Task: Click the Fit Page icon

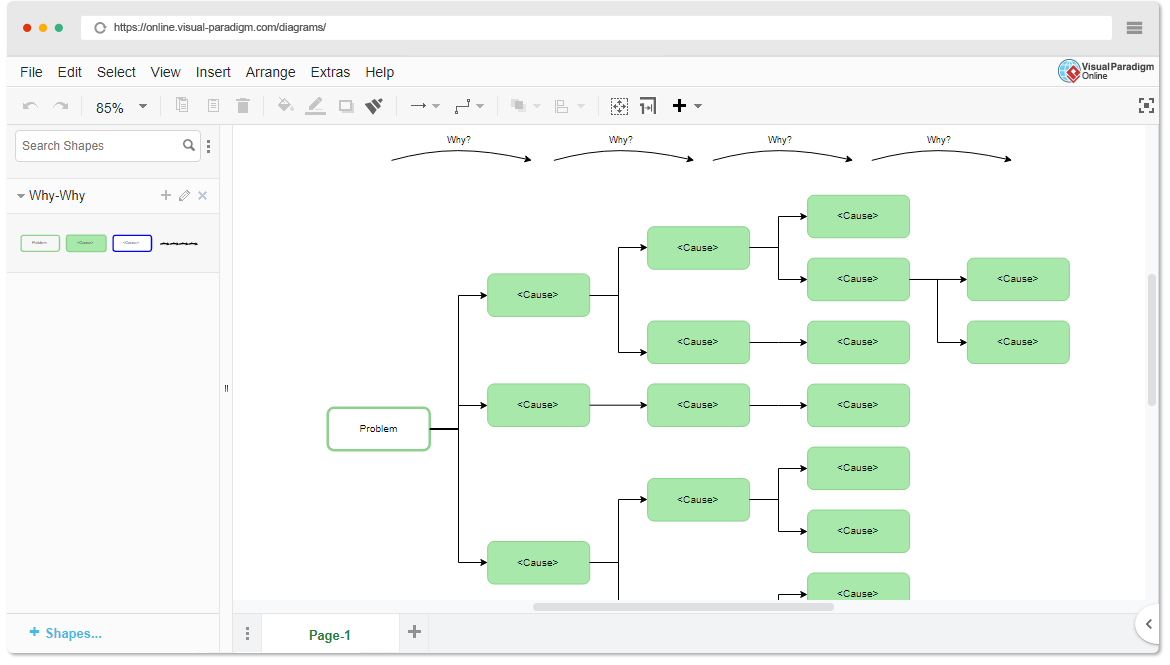Action: coord(619,106)
